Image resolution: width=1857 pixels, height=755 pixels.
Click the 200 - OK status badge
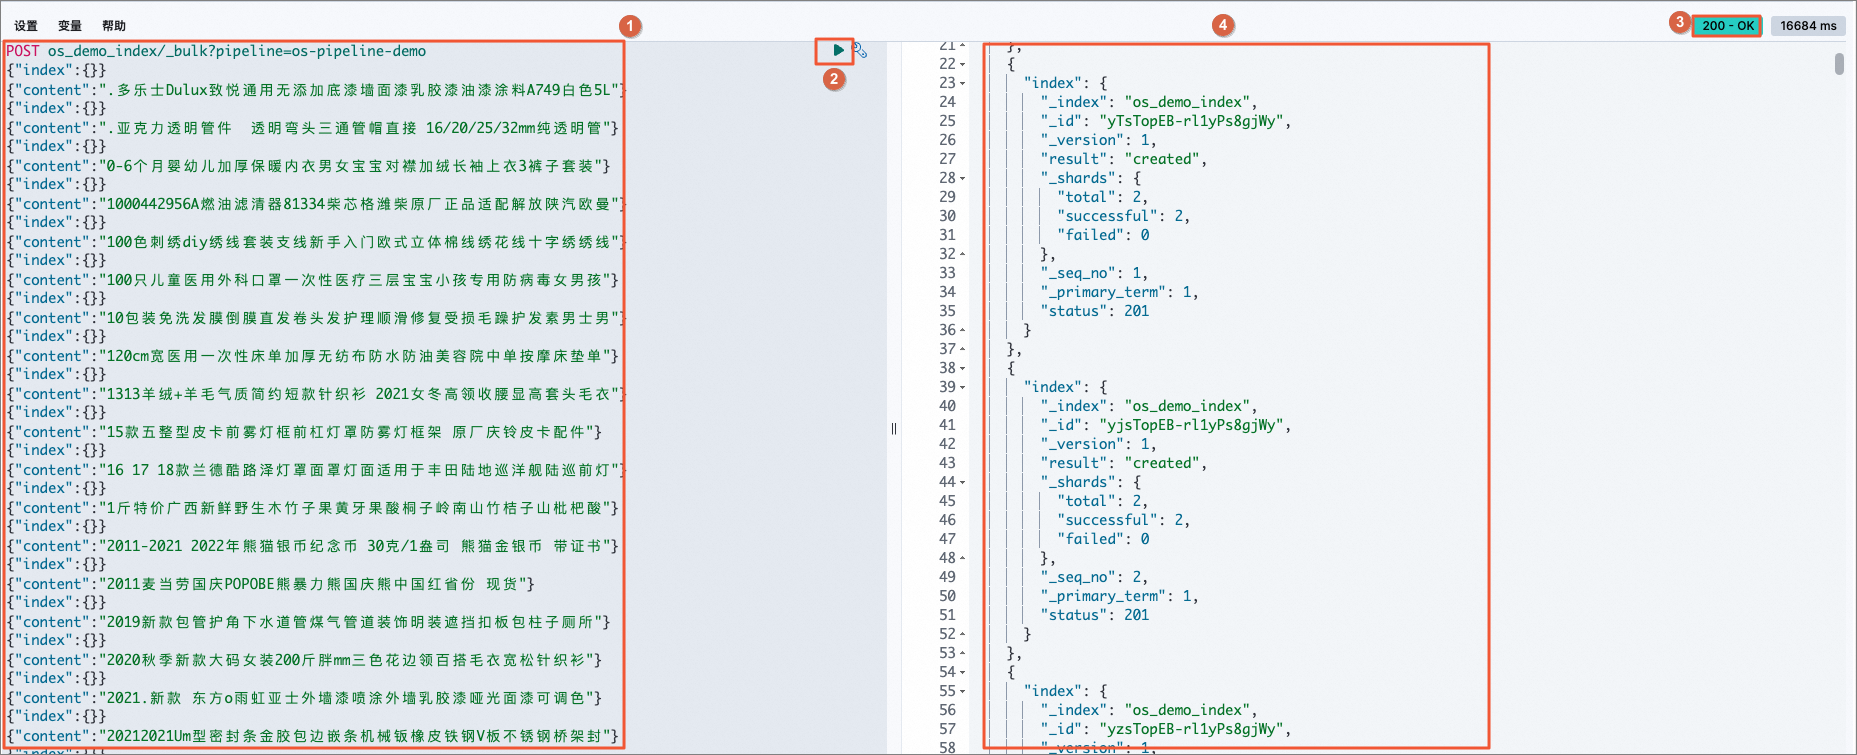tap(1728, 26)
